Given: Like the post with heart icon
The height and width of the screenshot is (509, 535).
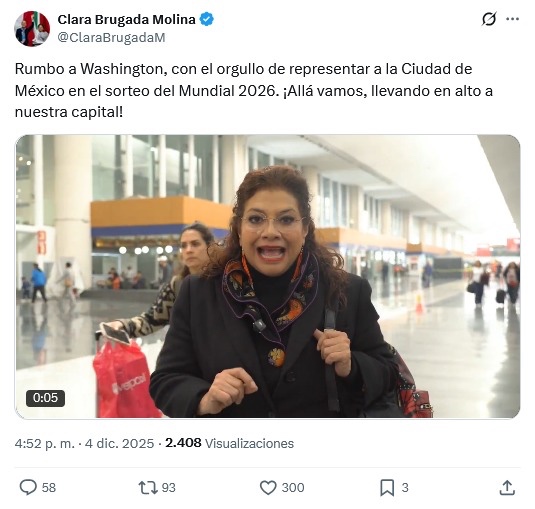Looking at the screenshot, I should (x=268, y=488).
